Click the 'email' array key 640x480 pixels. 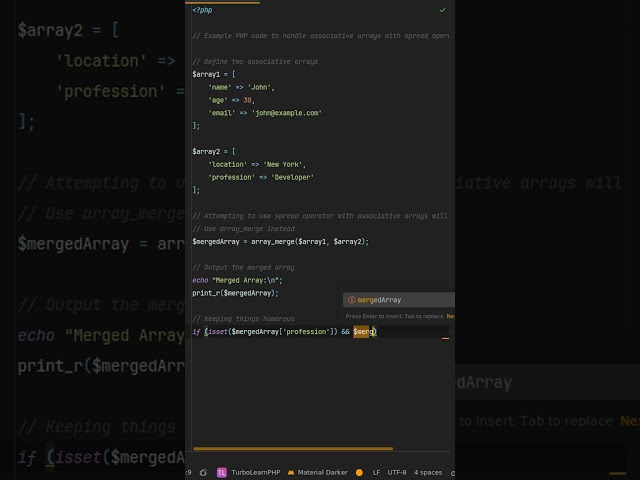[x=222, y=113]
